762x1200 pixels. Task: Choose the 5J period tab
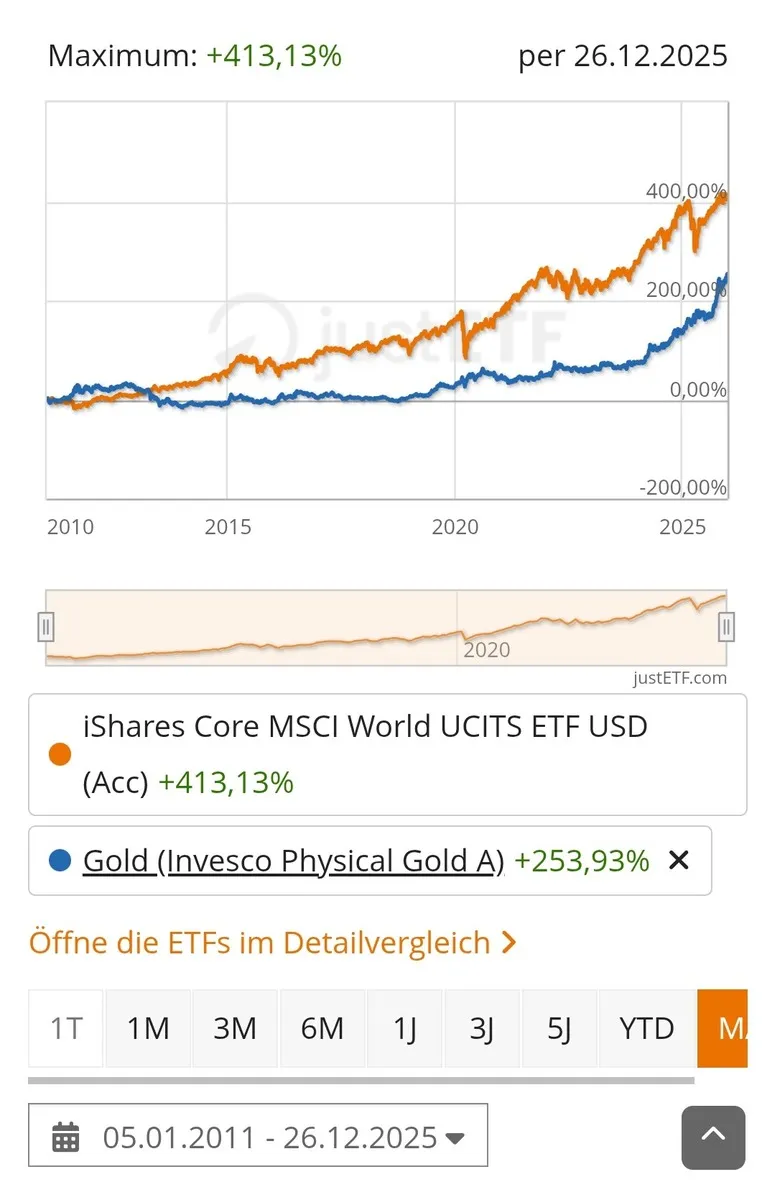click(559, 1028)
